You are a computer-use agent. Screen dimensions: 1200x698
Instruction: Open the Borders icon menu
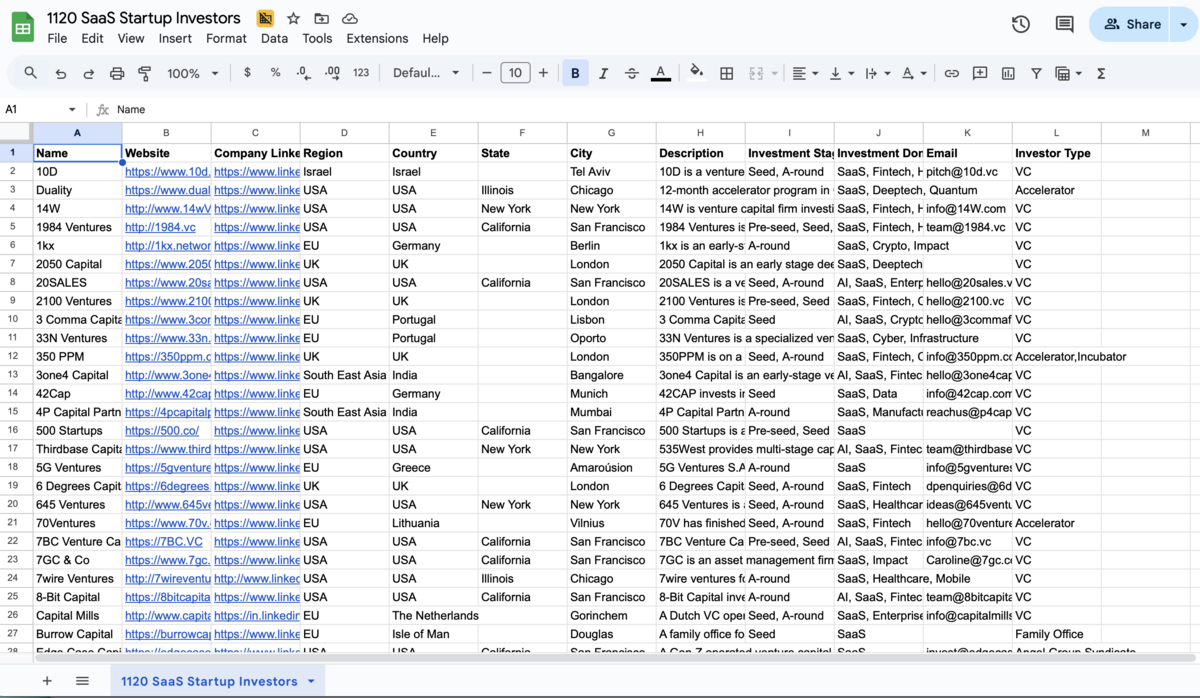point(726,72)
